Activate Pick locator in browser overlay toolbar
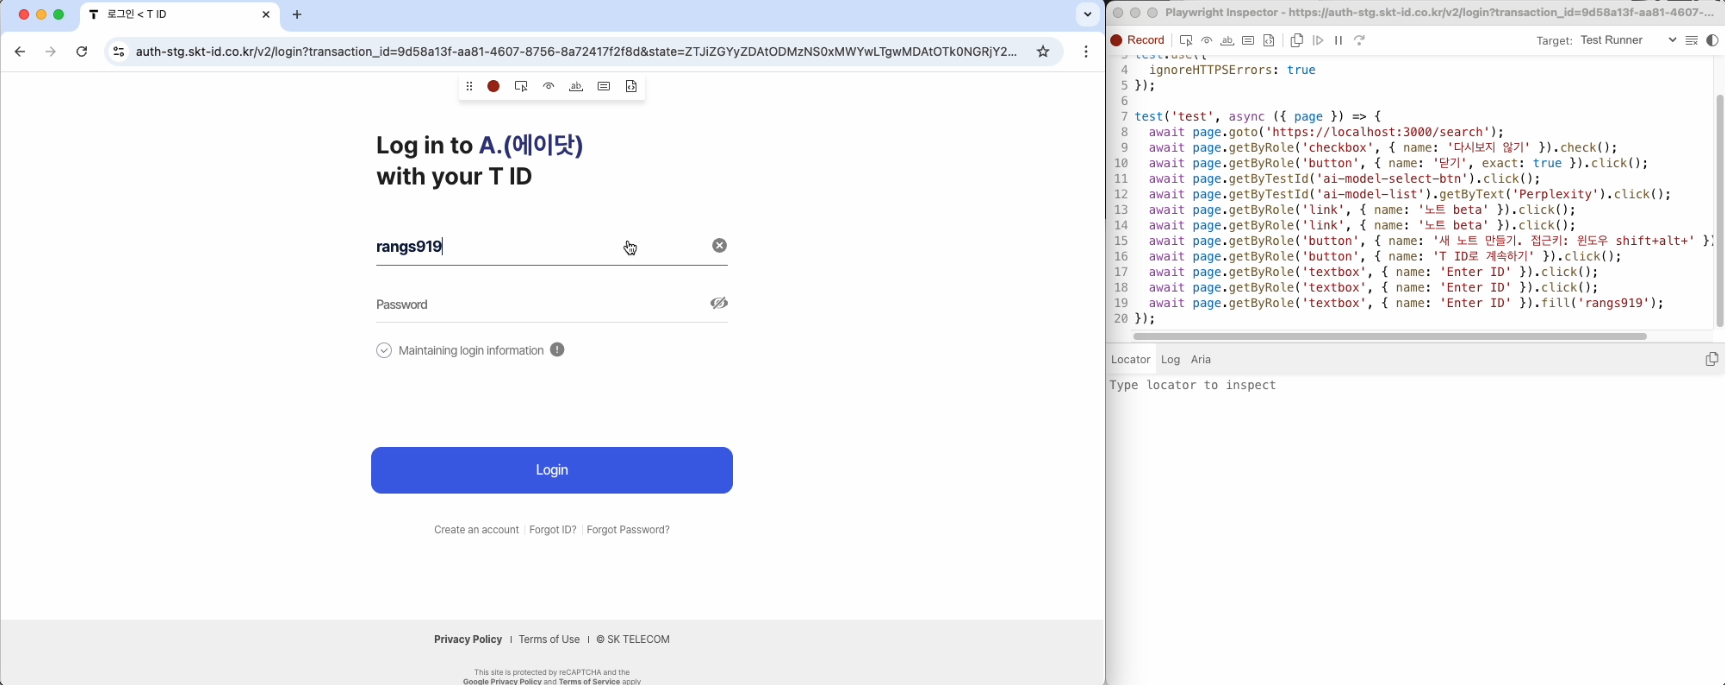Image resolution: width=1725 pixels, height=685 pixels. [x=521, y=87]
